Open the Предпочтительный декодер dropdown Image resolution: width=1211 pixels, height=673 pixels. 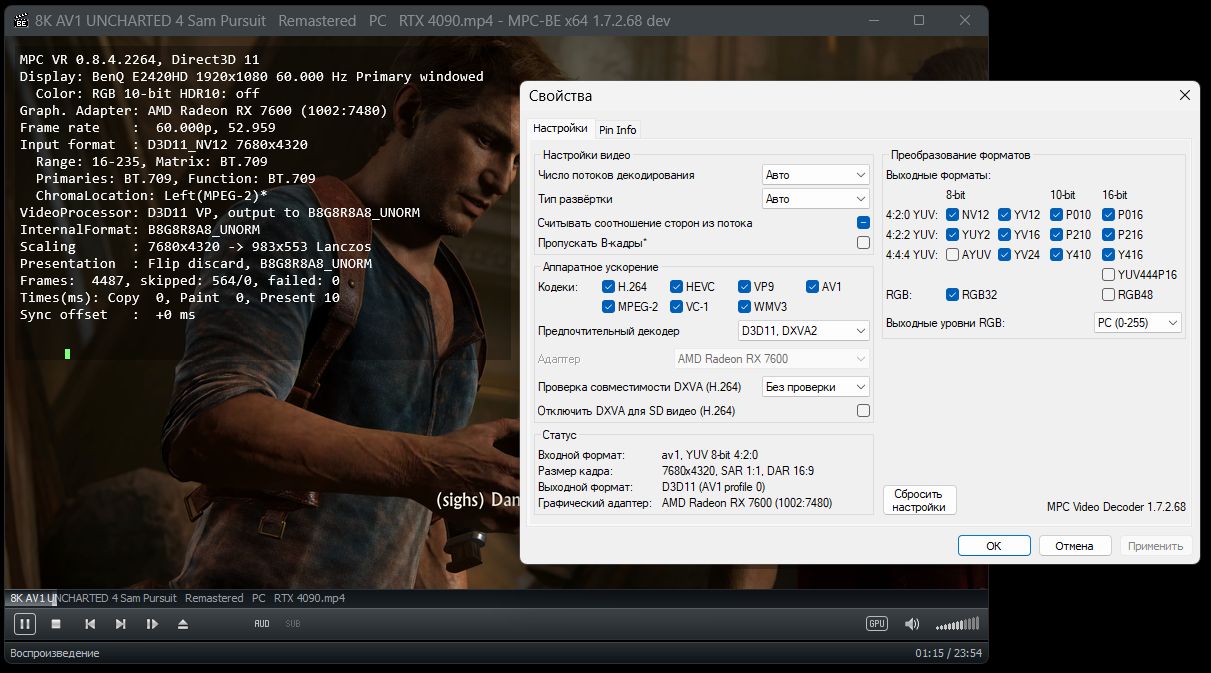pyautogui.click(x=803, y=331)
